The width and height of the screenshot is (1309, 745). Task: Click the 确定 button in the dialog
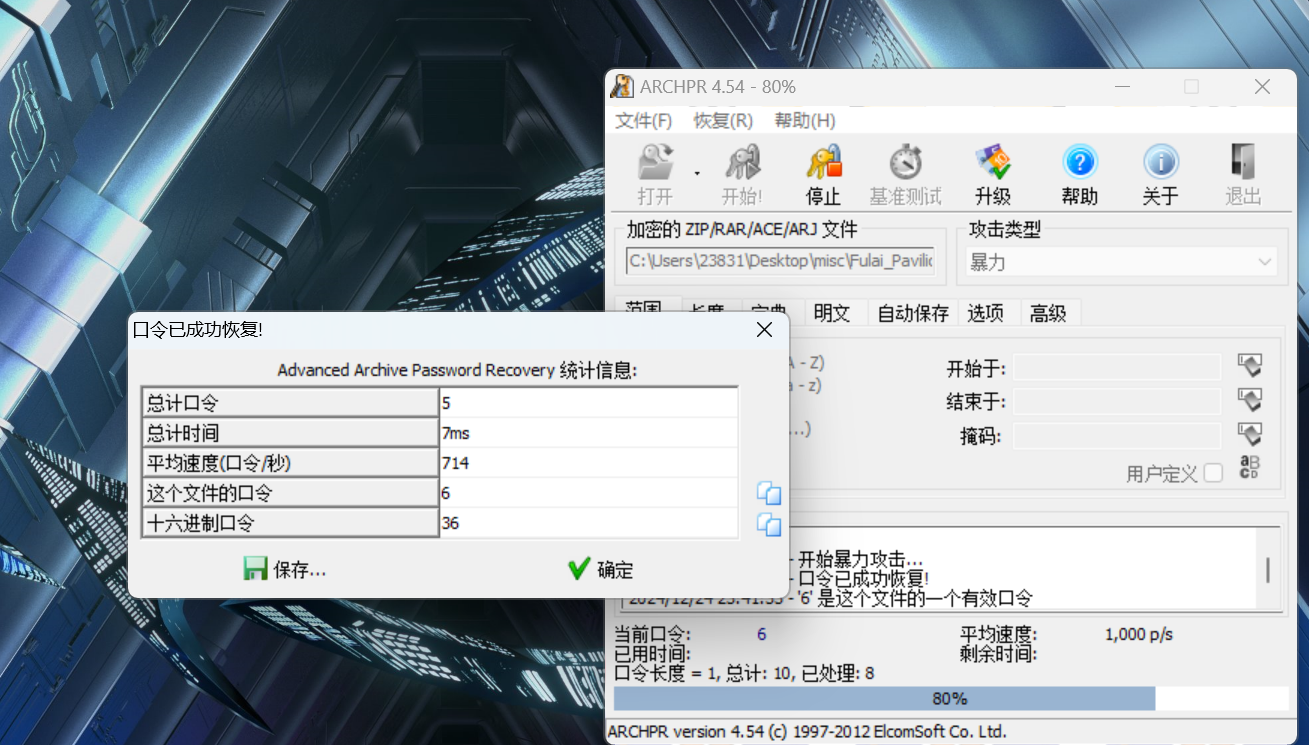[601, 569]
